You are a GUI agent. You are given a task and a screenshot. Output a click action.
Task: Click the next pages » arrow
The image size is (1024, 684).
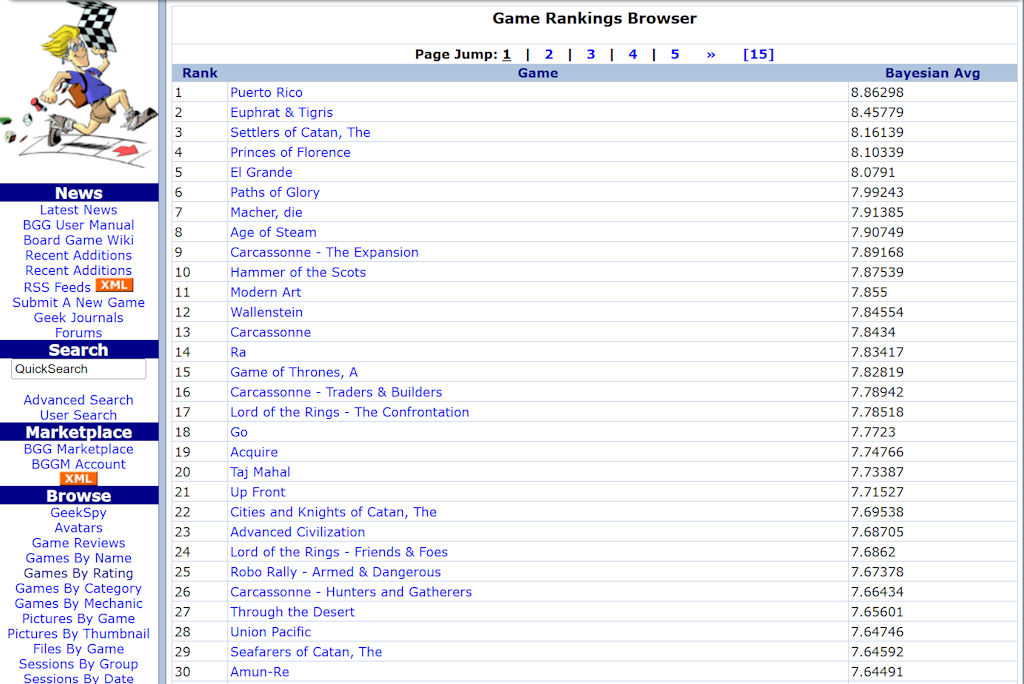tap(711, 54)
